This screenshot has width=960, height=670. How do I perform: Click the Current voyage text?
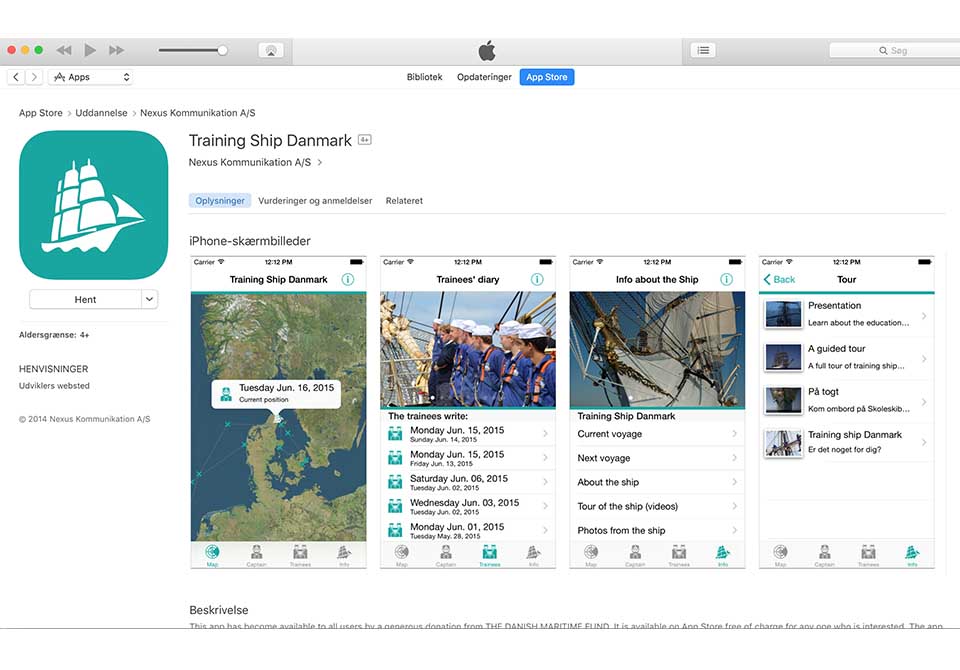609,434
